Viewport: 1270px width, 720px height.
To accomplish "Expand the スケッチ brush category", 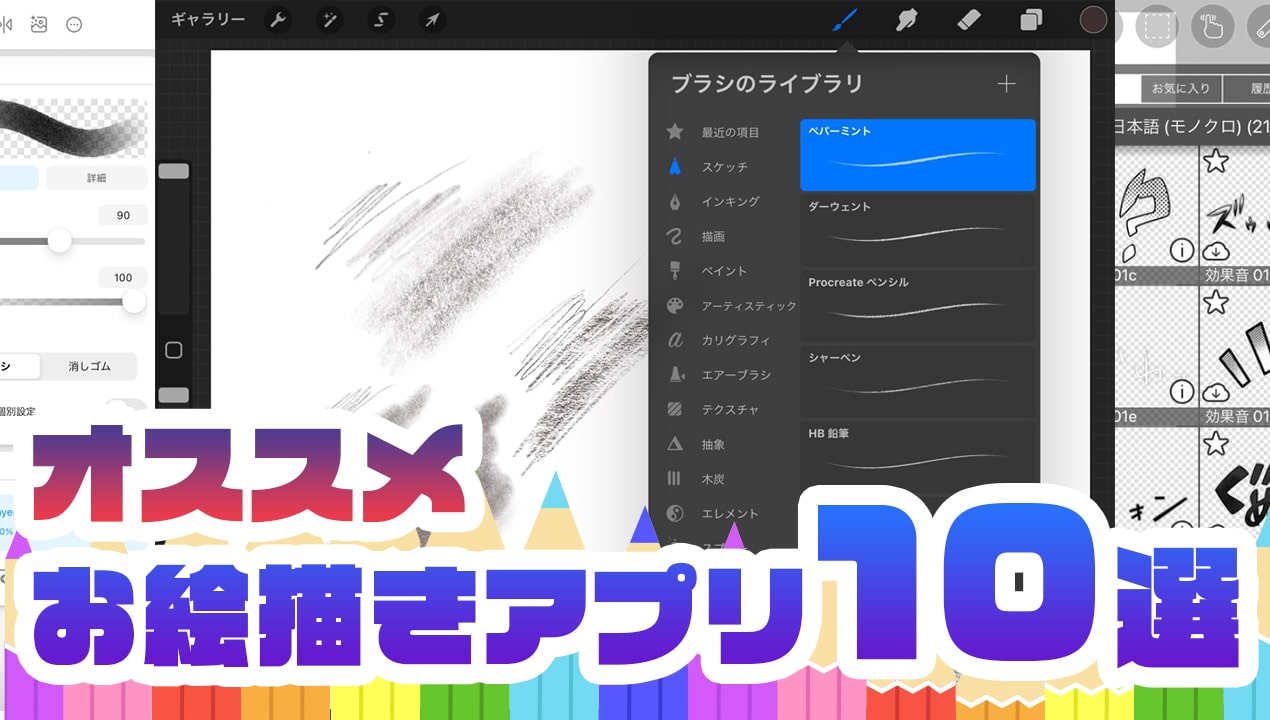I will (724, 167).
